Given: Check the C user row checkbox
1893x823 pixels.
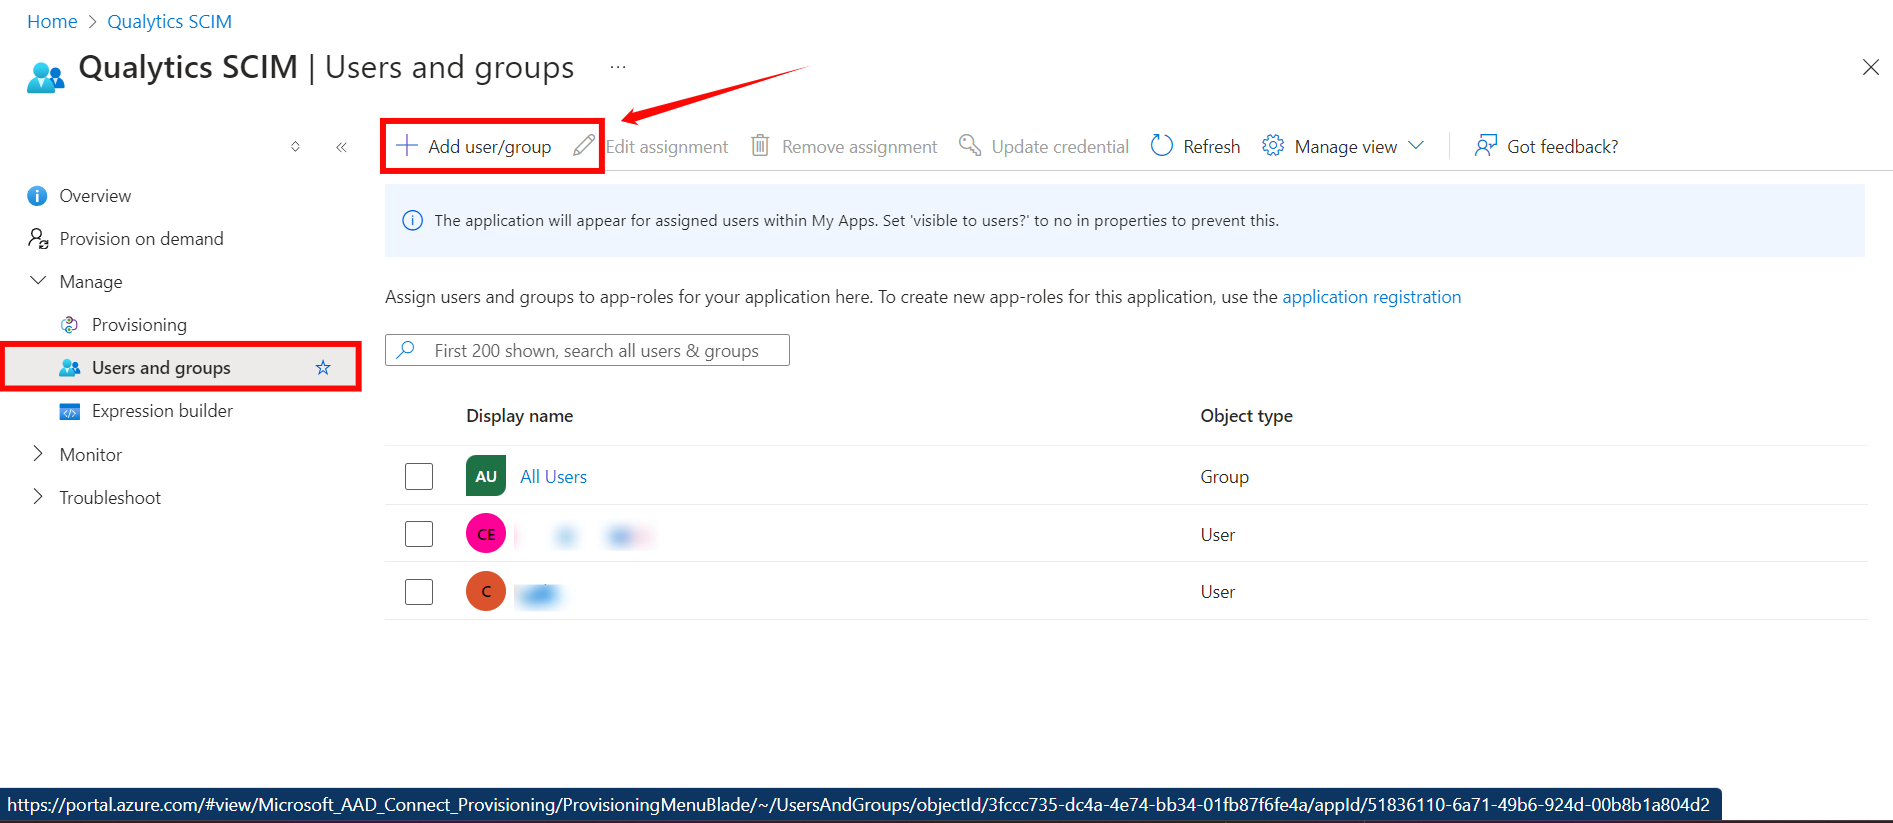Looking at the screenshot, I should click(x=419, y=592).
